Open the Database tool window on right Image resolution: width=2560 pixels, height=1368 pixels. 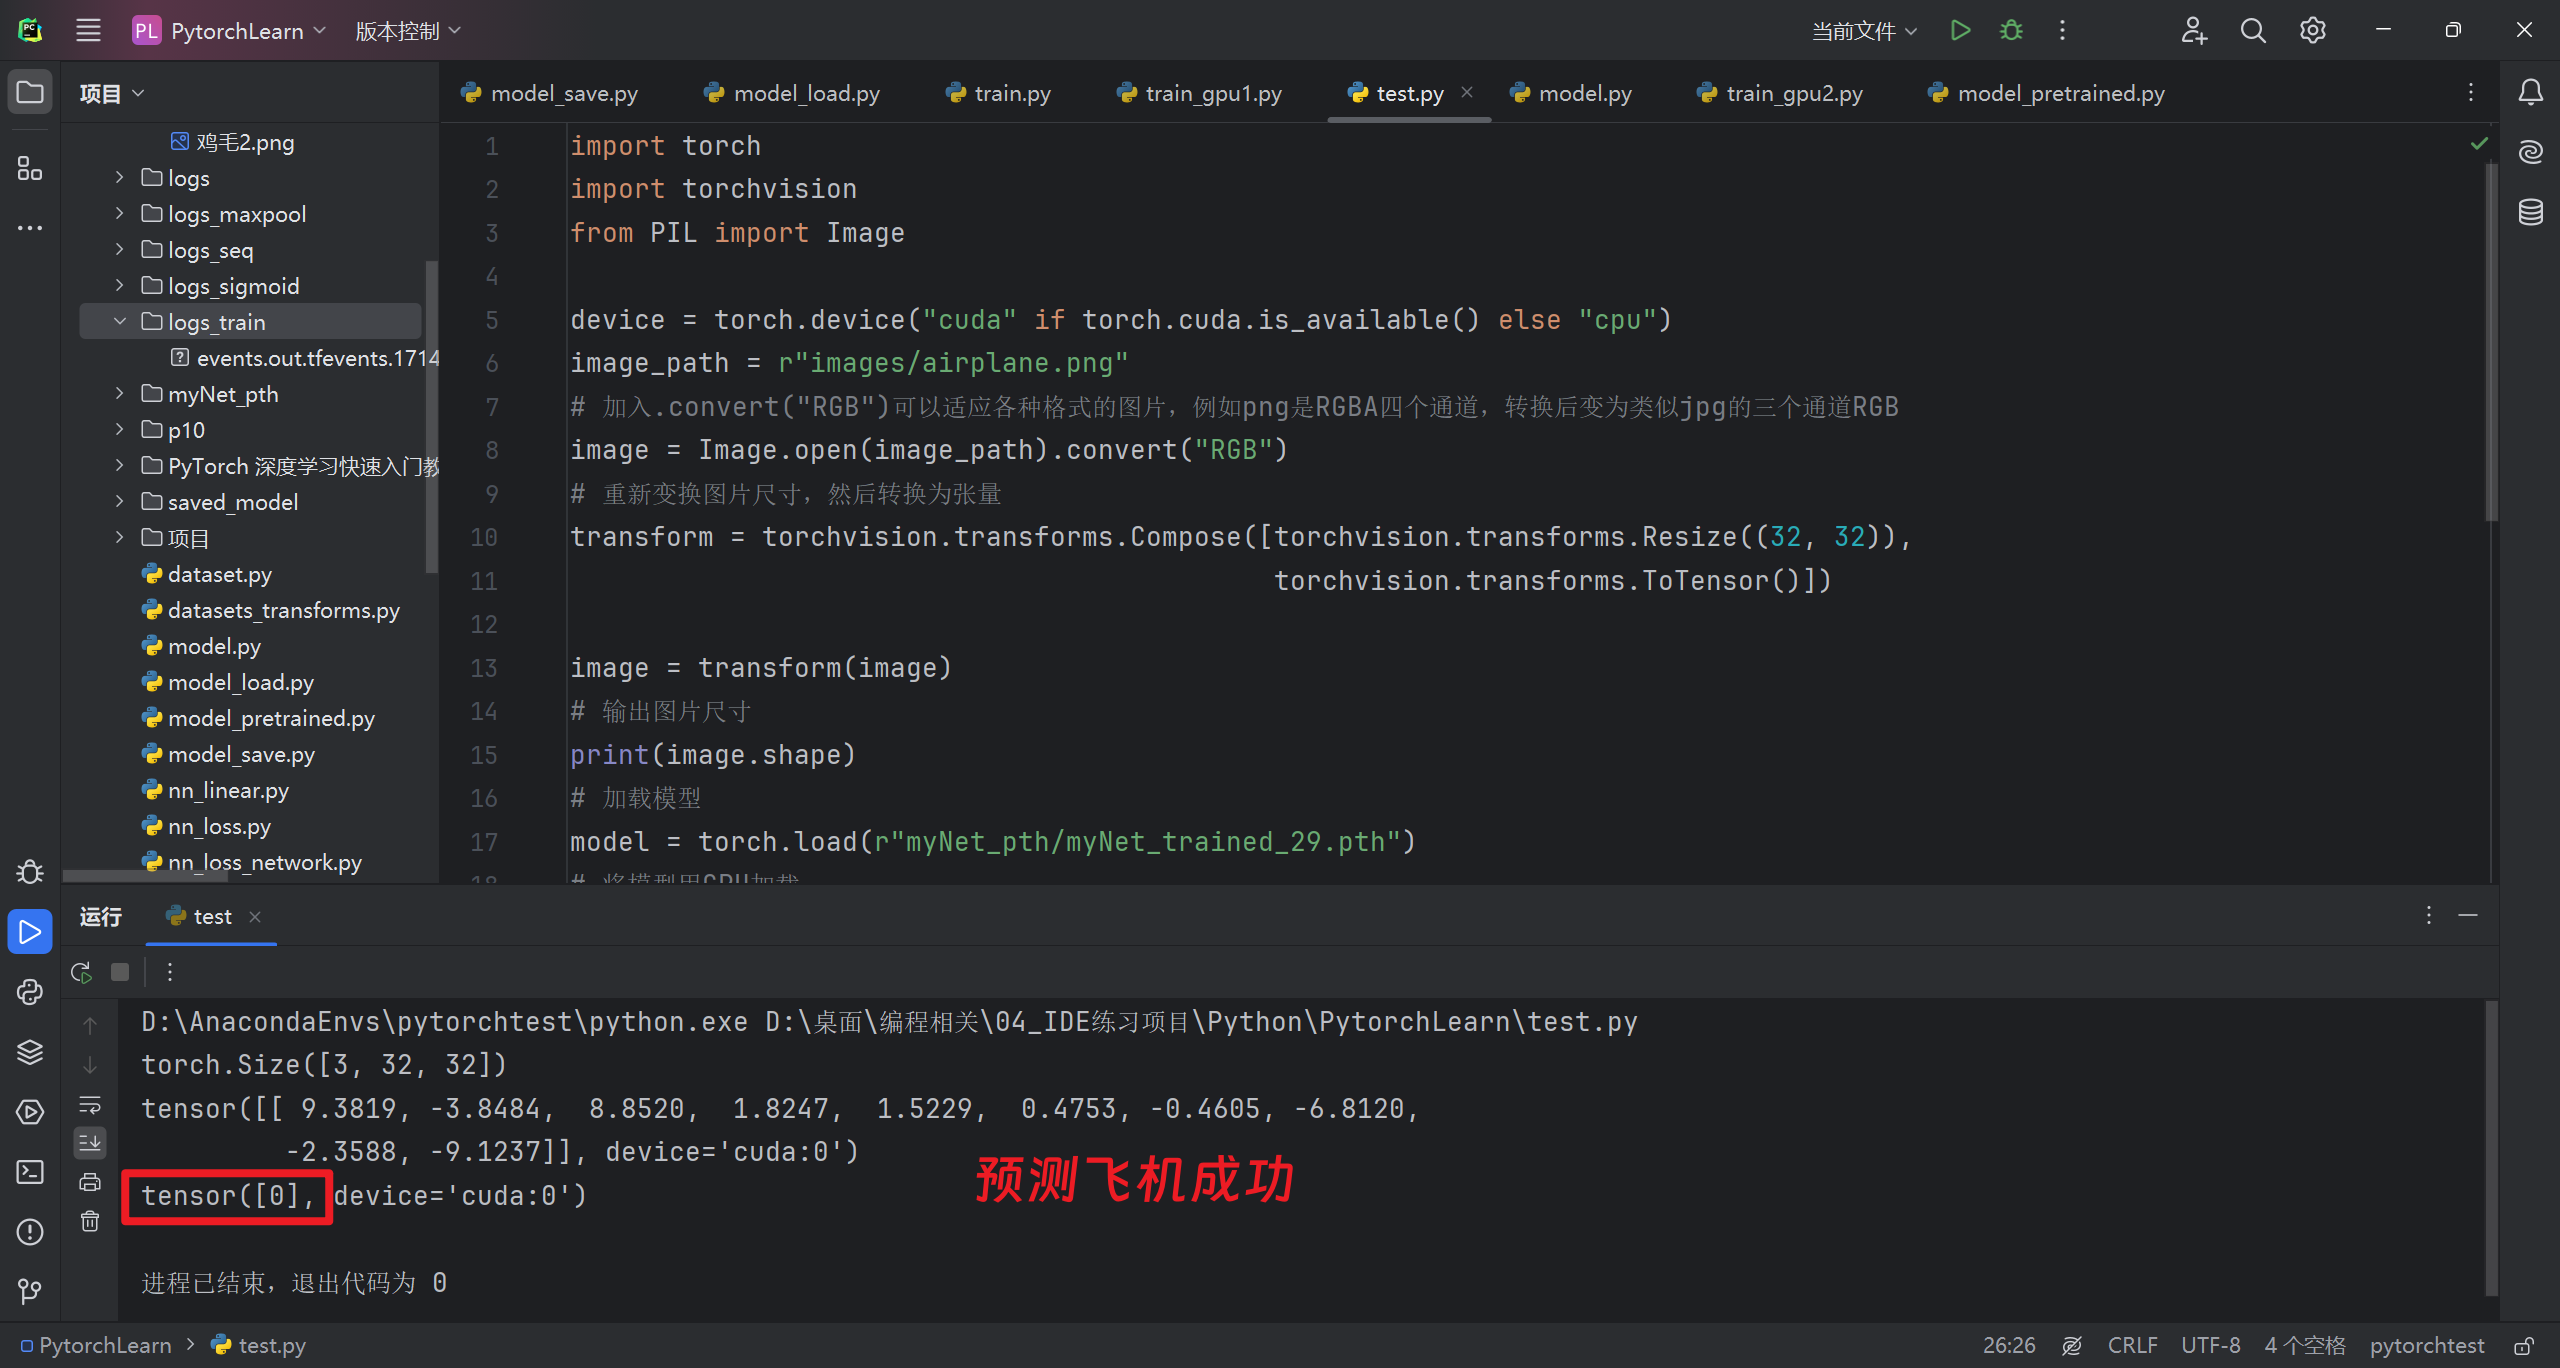(x=2530, y=212)
